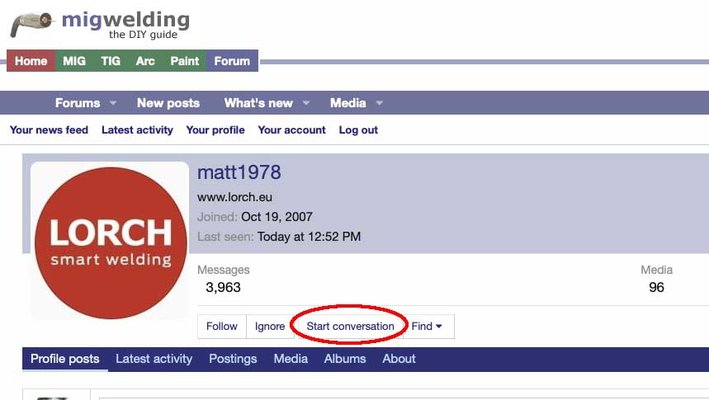Open Media in the purple navbar
This screenshot has height=400, width=709.
(348, 103)
